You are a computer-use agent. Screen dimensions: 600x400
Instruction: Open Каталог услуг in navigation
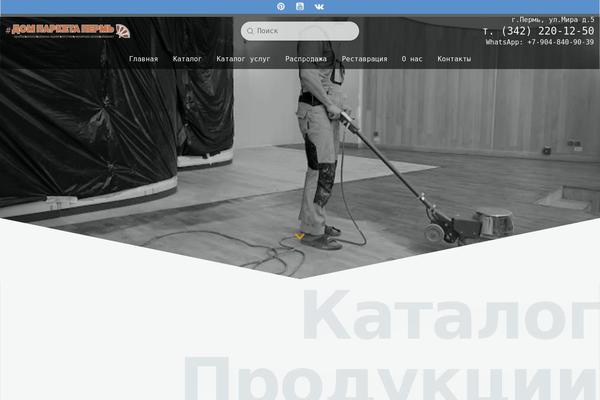[x=243, y=59]
